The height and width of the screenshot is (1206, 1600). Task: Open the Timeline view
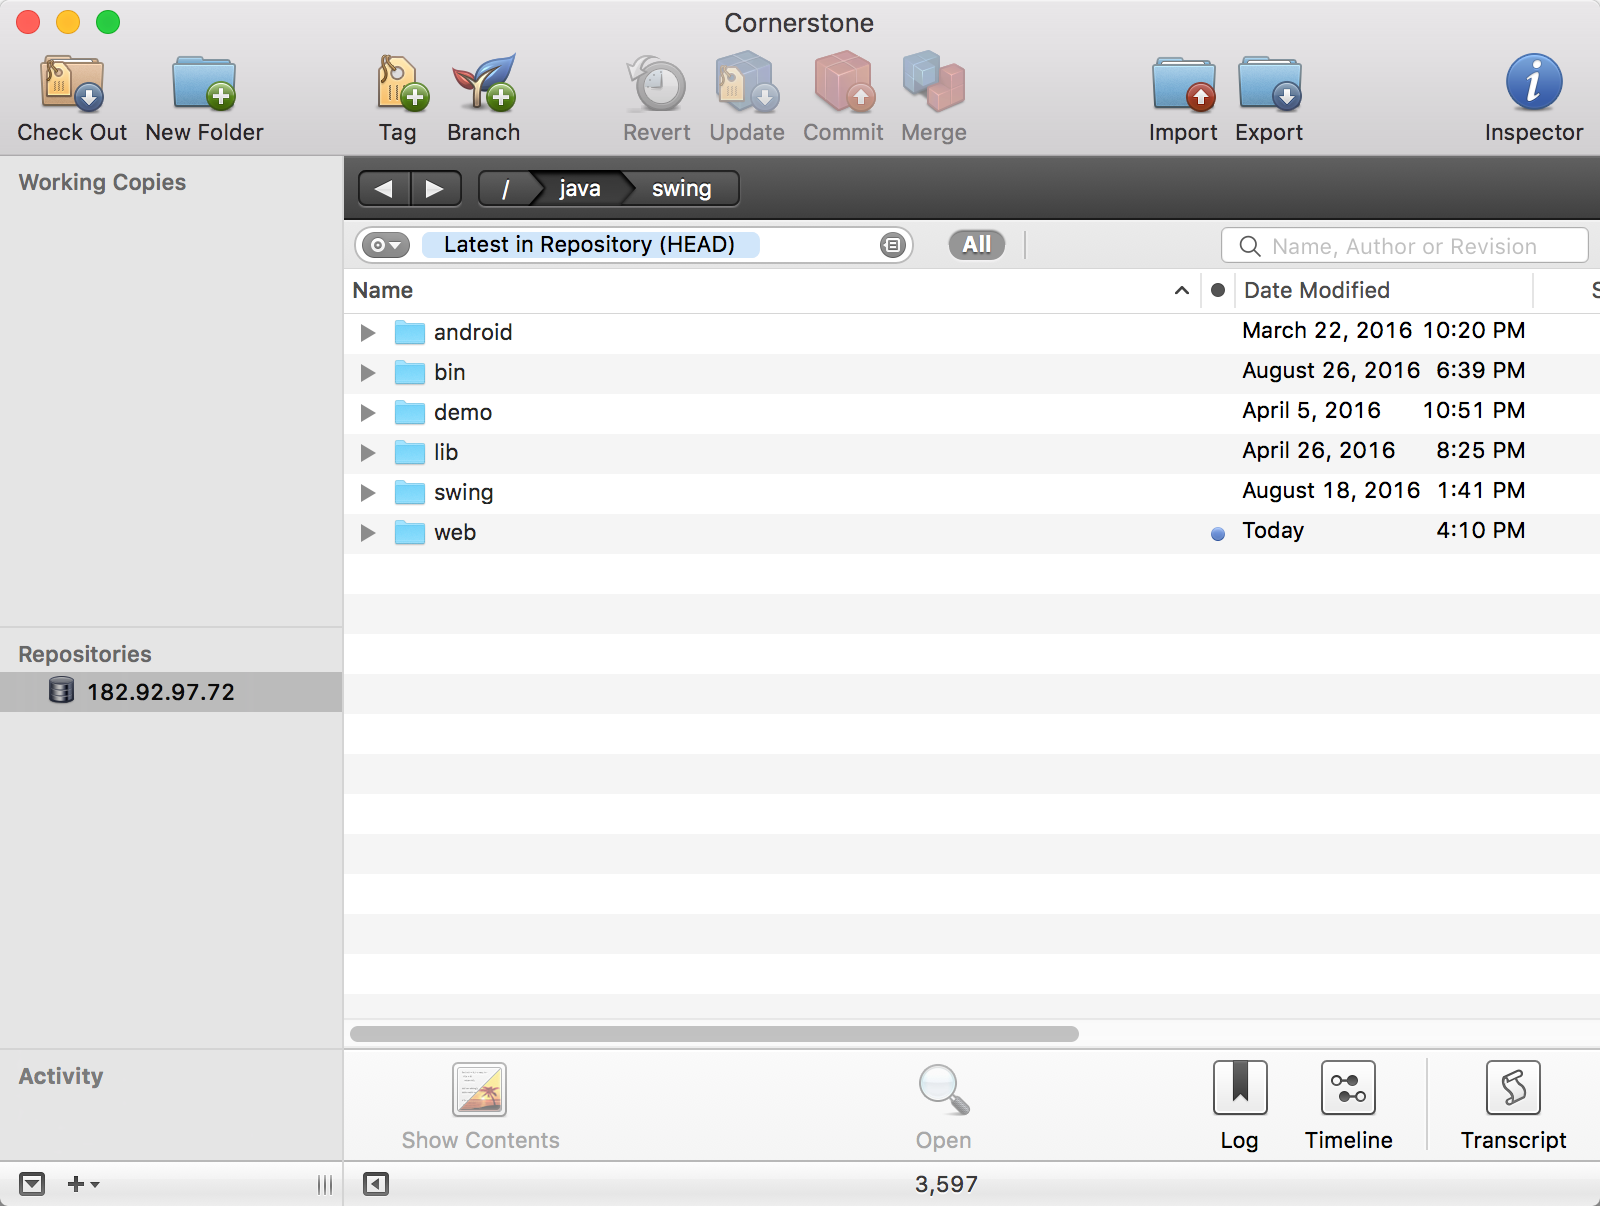(1348, 1088)
